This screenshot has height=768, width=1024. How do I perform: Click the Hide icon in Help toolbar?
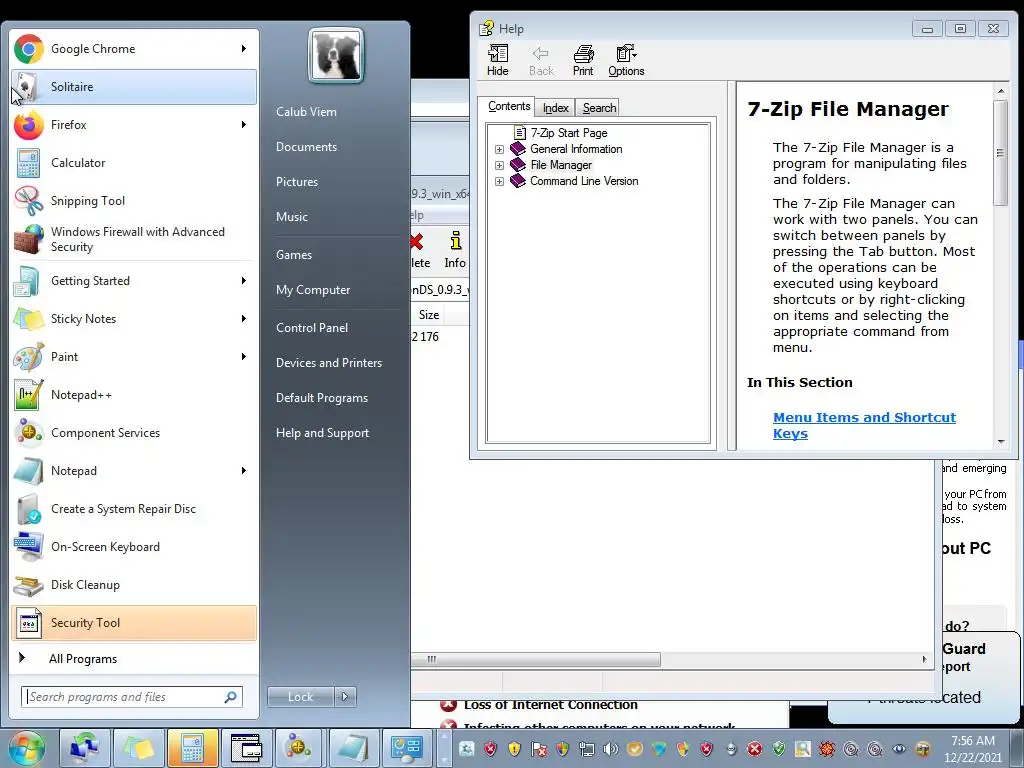498,61
